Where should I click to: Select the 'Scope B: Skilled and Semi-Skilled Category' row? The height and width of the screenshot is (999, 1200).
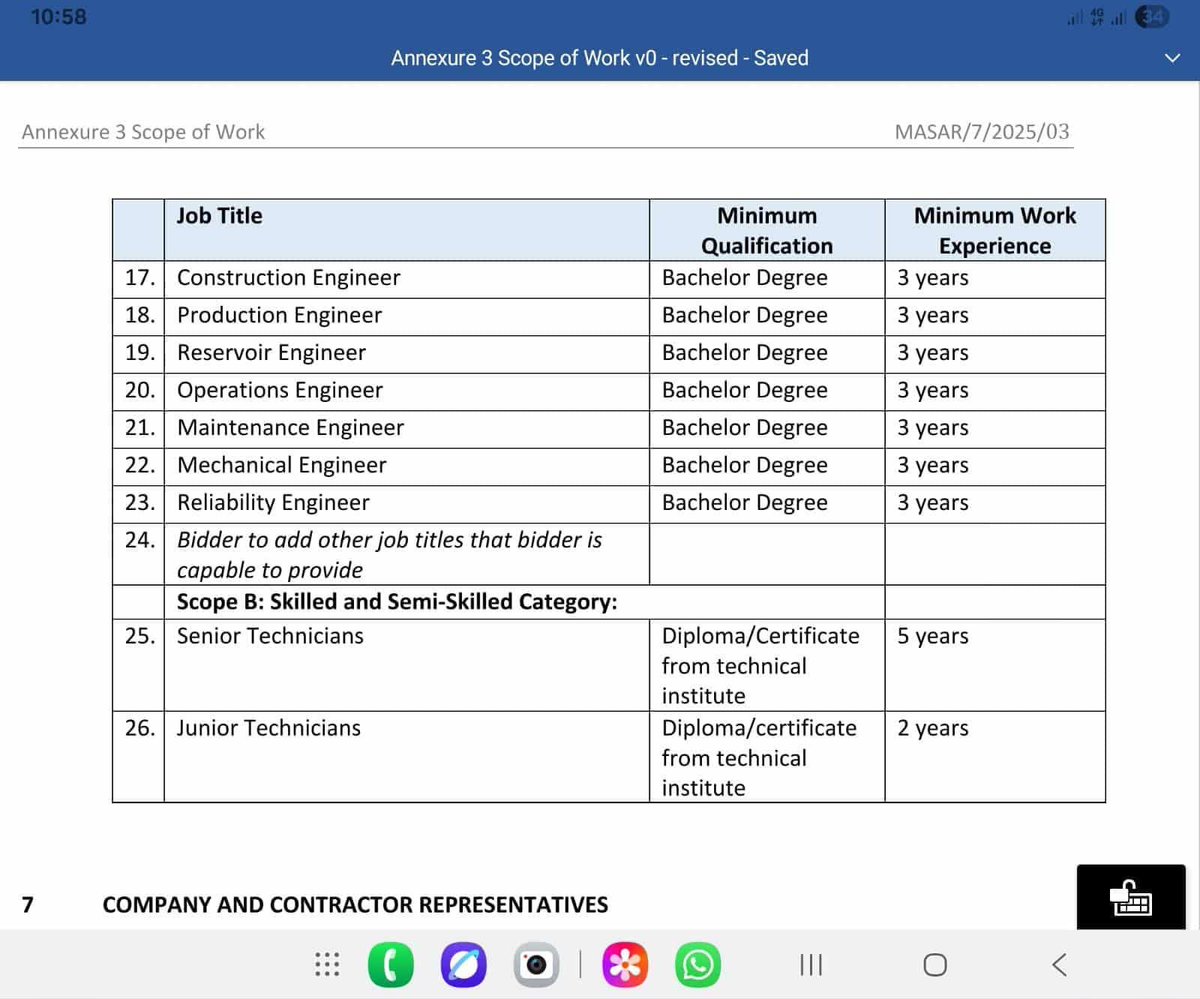pyautogui.click(x=397, y=601)
